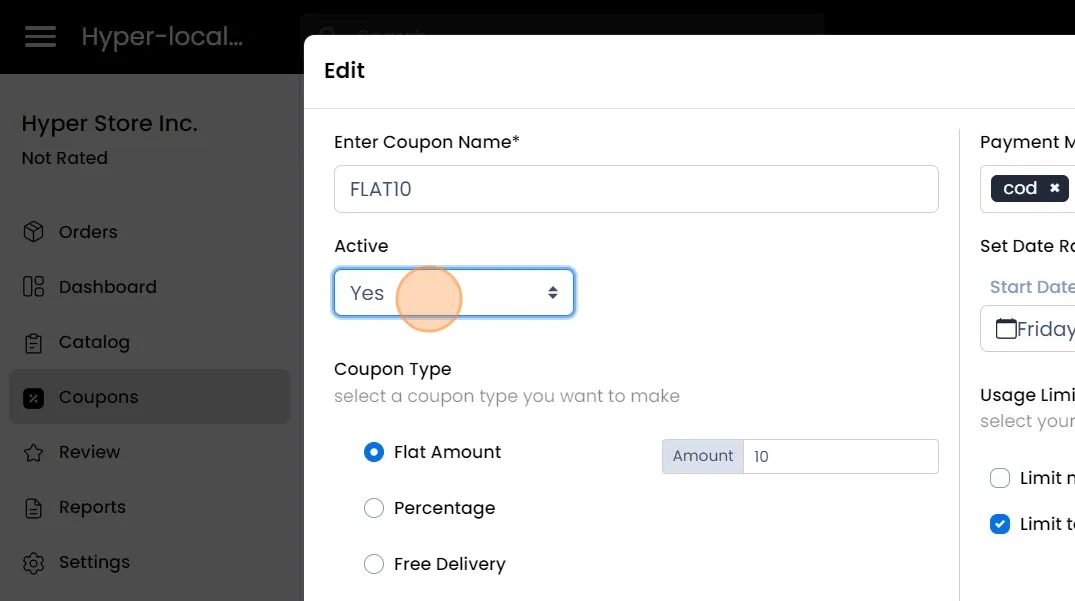The image size is (1075, 601).
Task: Click the Dashboard grid icon
Action: (34, 287)
